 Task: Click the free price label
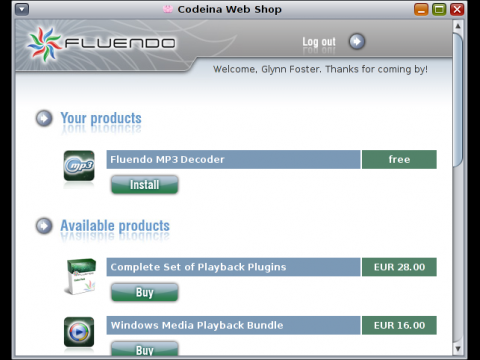pos(399,159)
